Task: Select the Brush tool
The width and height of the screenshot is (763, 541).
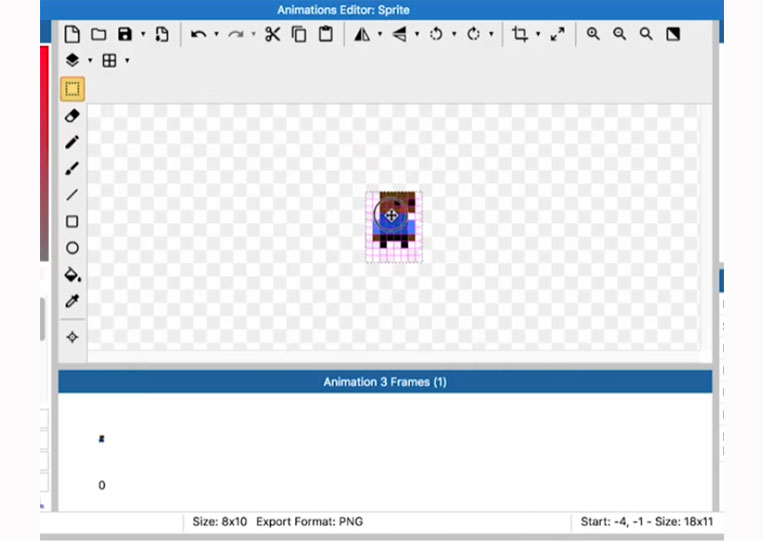Action: pos(72,169)
